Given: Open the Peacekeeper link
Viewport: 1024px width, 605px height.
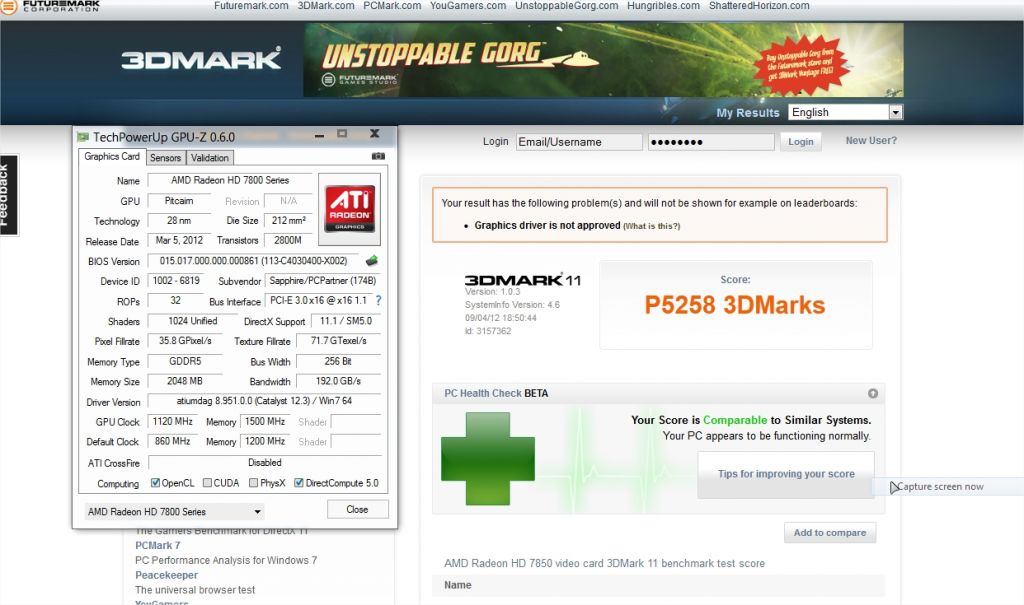Looking at the screenshot, I should tap(166, 575).
